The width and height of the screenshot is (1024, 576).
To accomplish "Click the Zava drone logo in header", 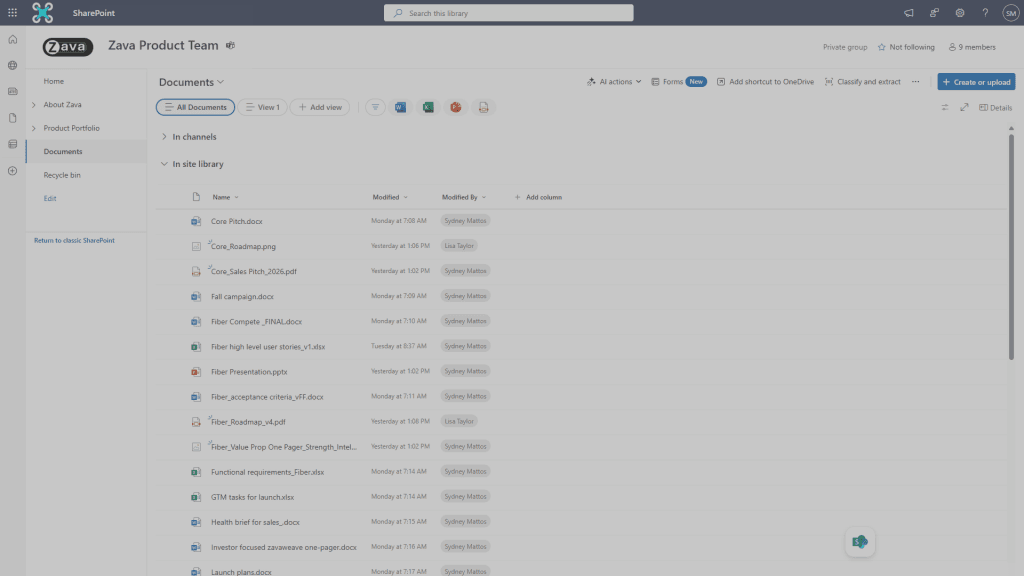I will pyautogui.click(x=42, y=12).
